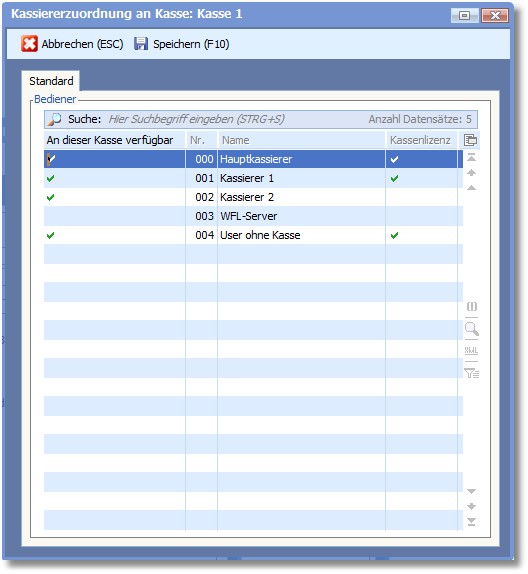Toggle availability checkbox for Kassierer 1
This screenshot has width=528, height=574.
51,178
